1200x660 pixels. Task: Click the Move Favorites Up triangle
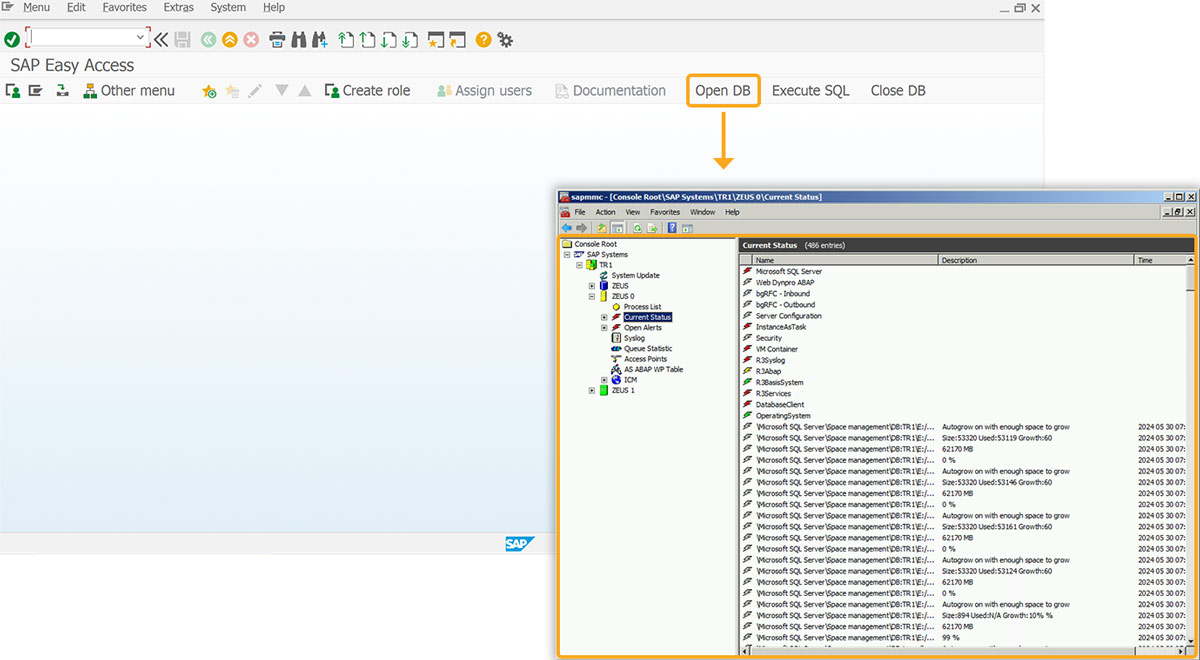[x=305, y=91]
